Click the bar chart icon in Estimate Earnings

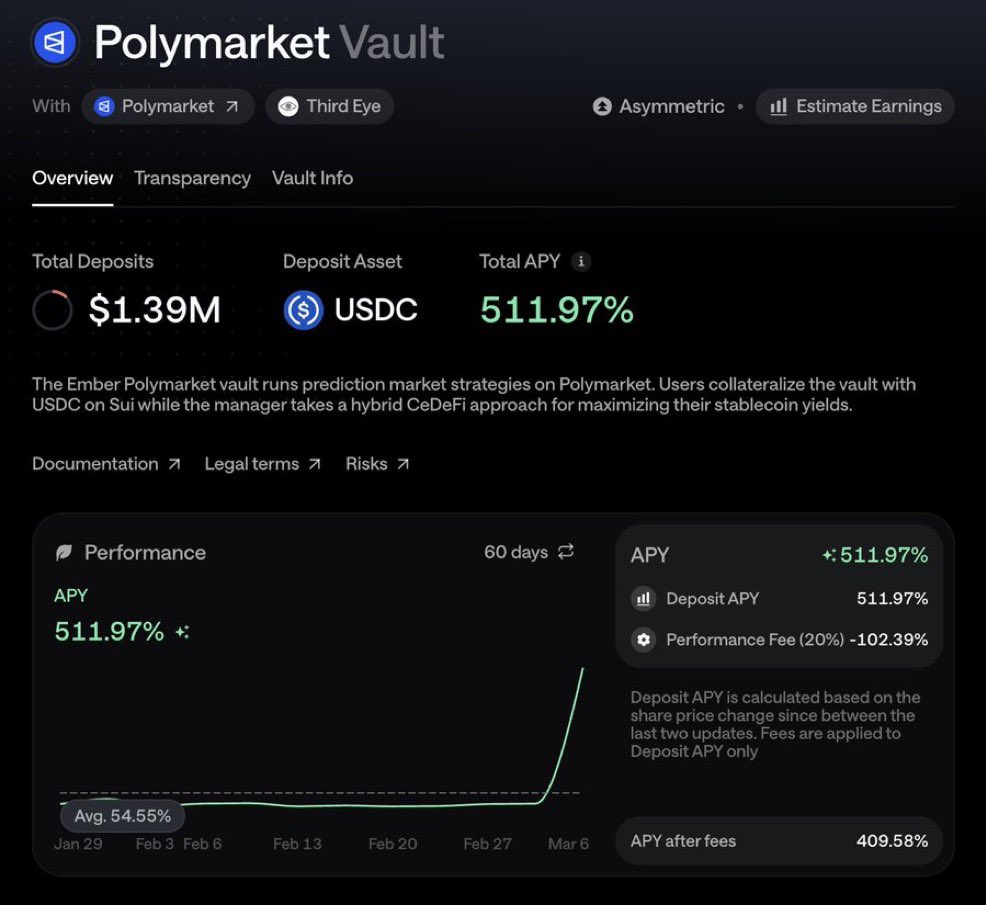[778, 106]
